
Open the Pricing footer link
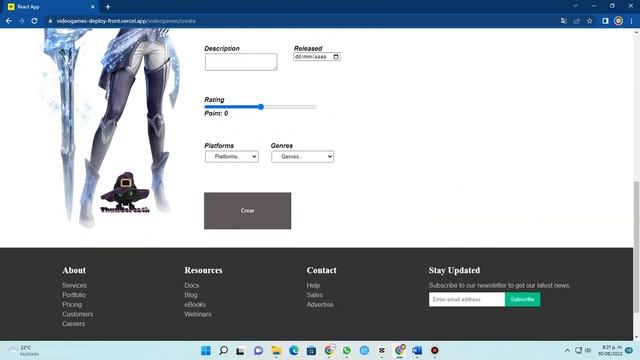click(x=72, y=304)
